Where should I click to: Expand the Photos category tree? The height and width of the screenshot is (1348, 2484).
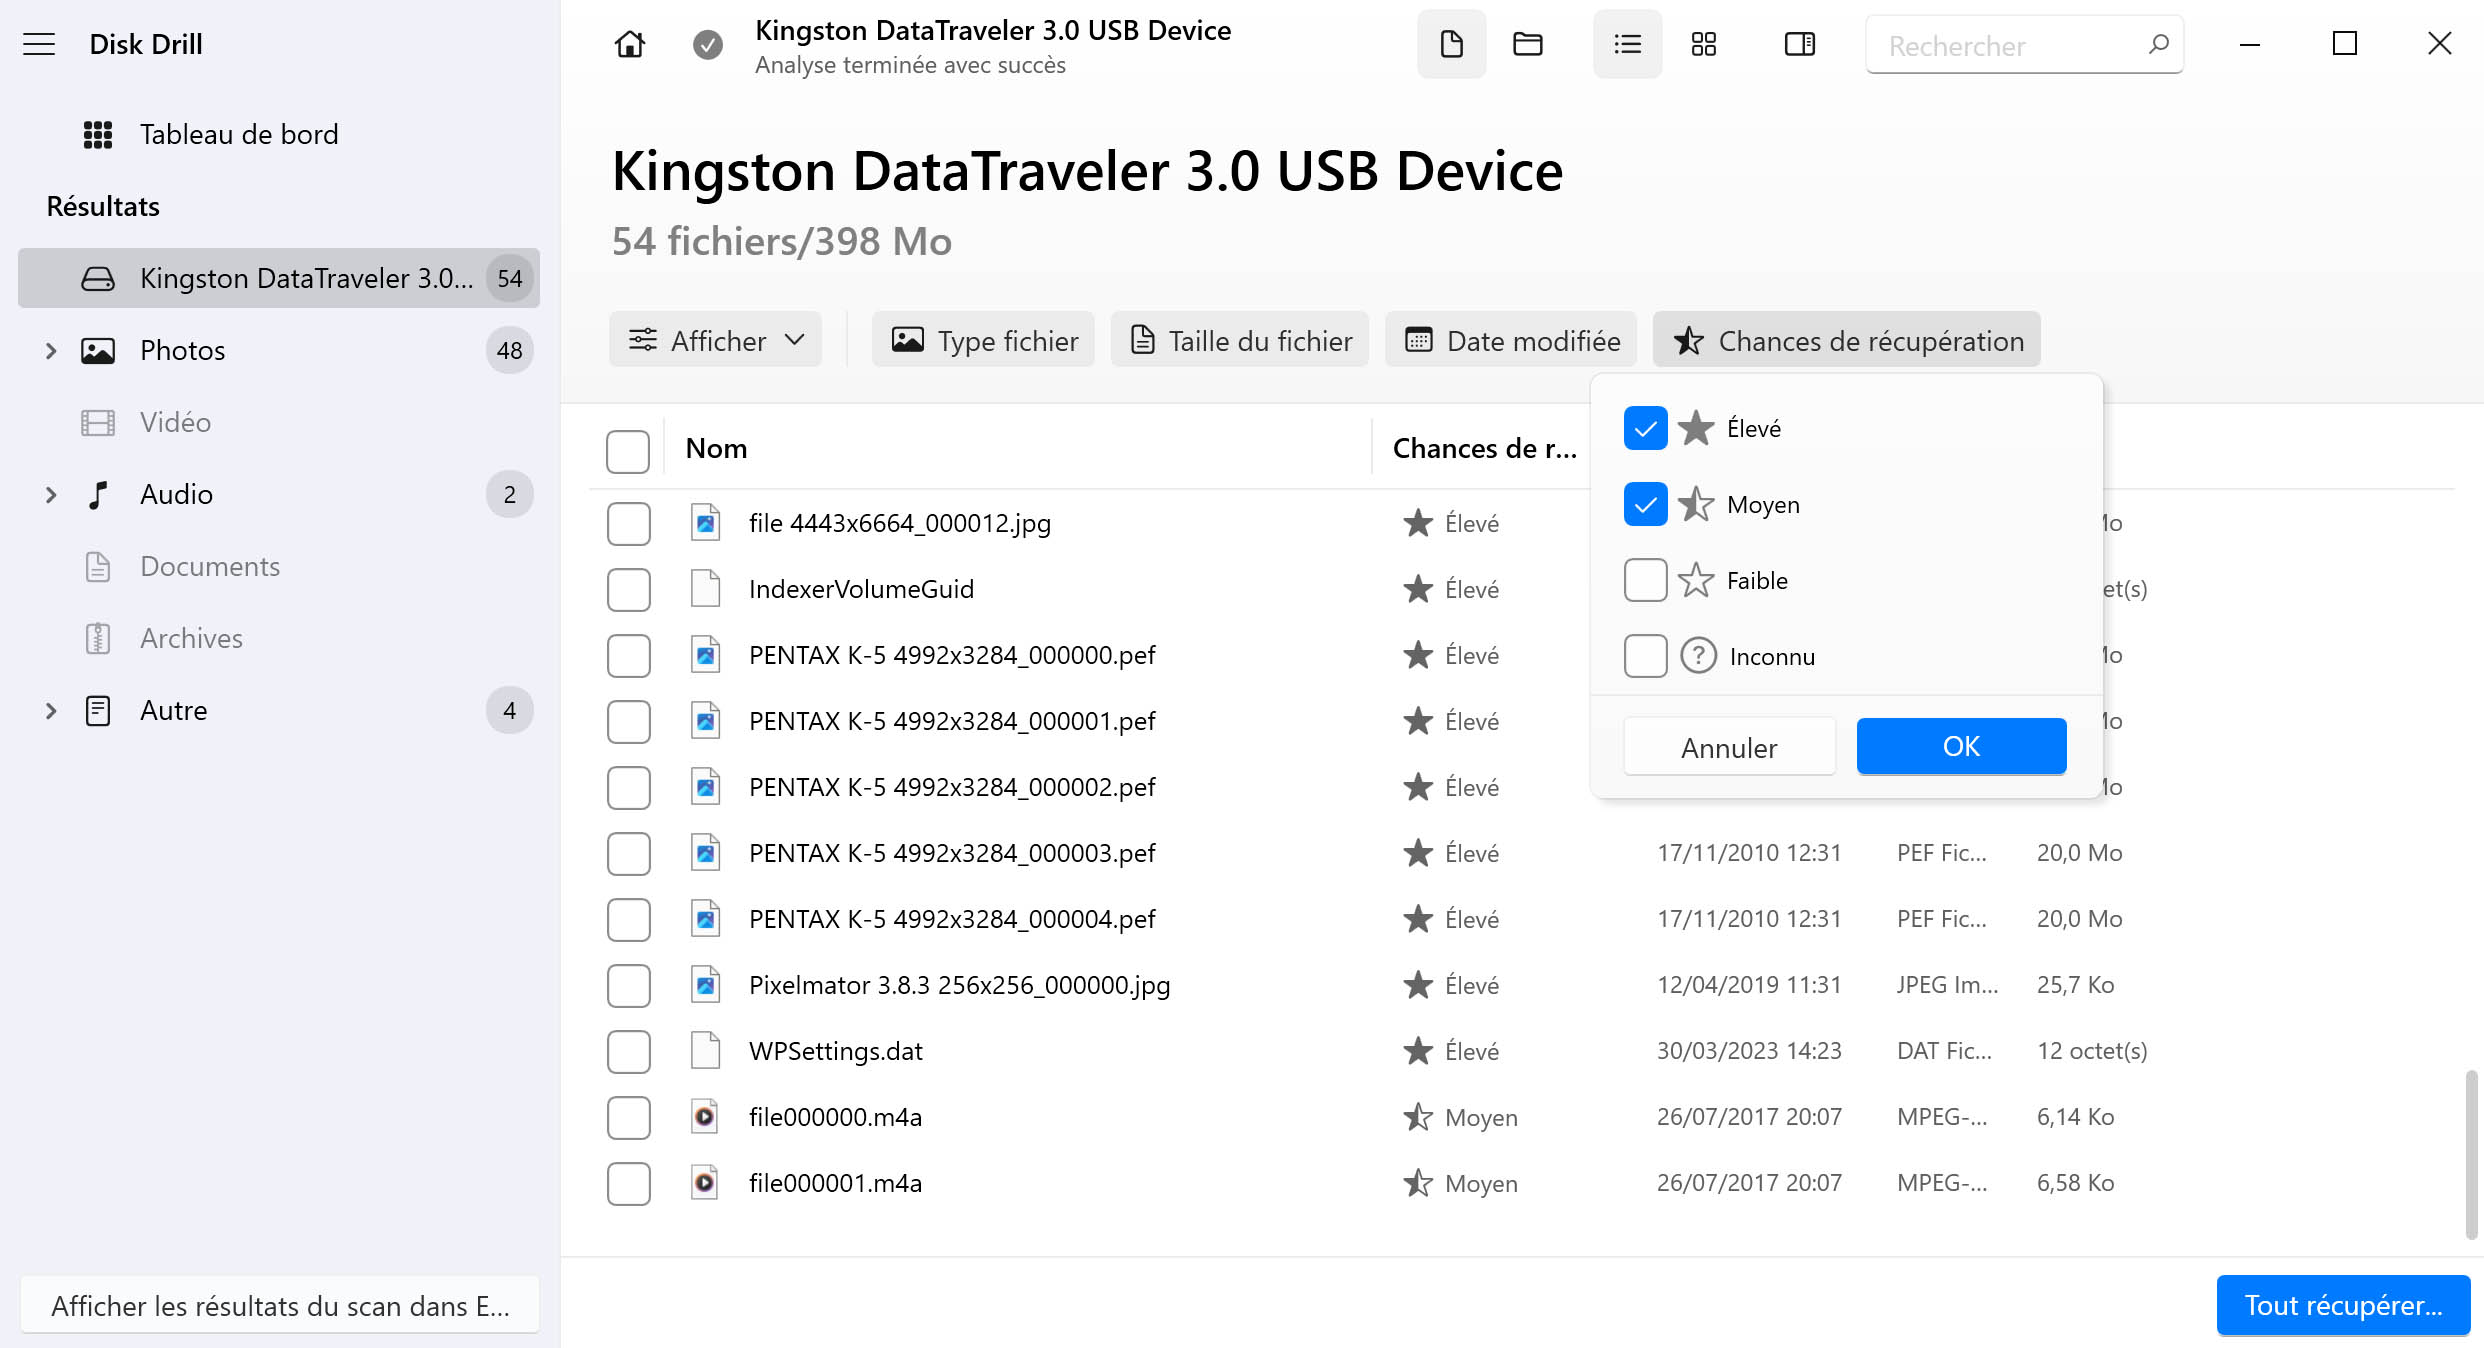pos(46,350)
